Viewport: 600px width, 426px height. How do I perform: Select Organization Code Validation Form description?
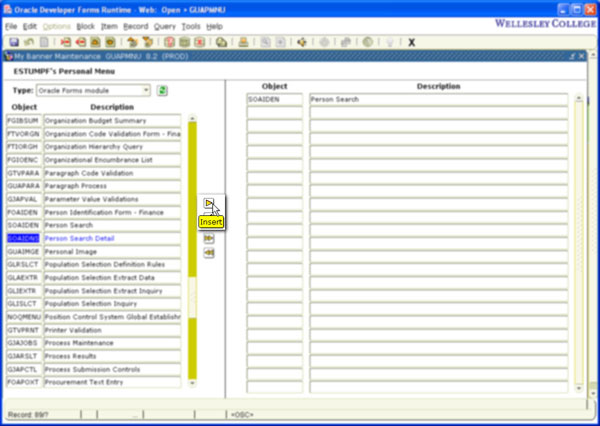[x=112, y=134]
